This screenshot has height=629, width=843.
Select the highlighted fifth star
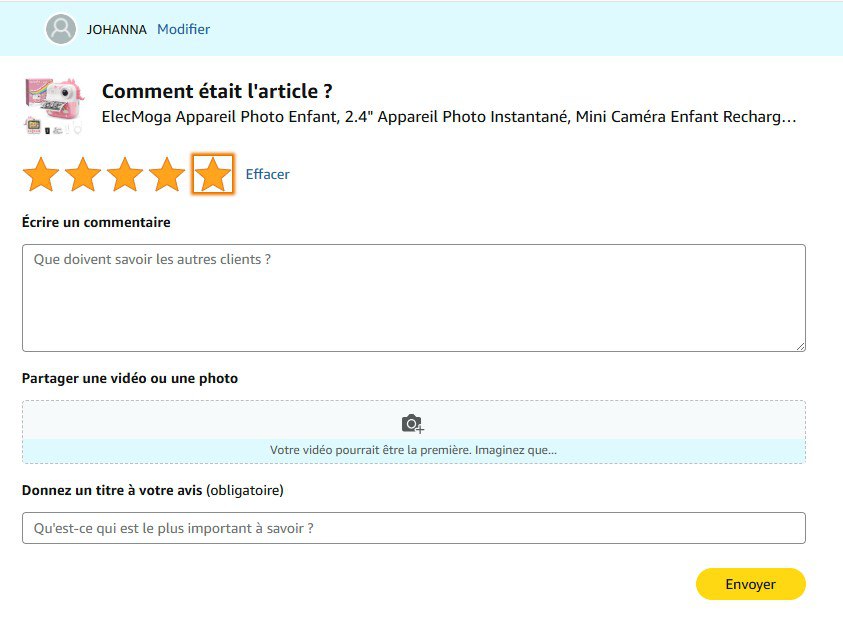pyautogui.click(x=213, y=174)
